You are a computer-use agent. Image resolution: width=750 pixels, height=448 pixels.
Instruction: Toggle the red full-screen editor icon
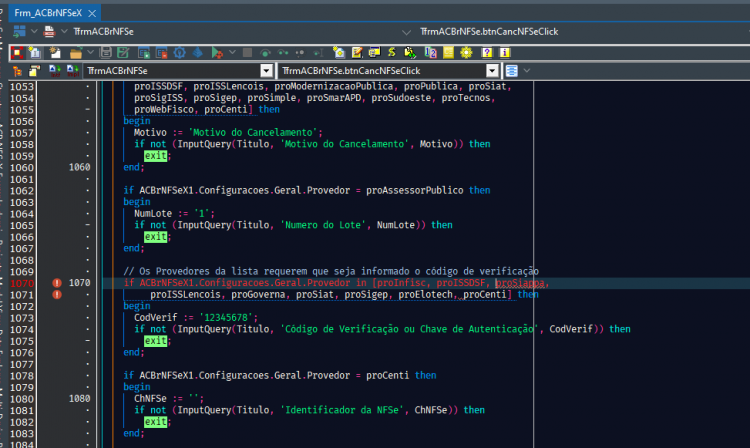click(17, 53)
